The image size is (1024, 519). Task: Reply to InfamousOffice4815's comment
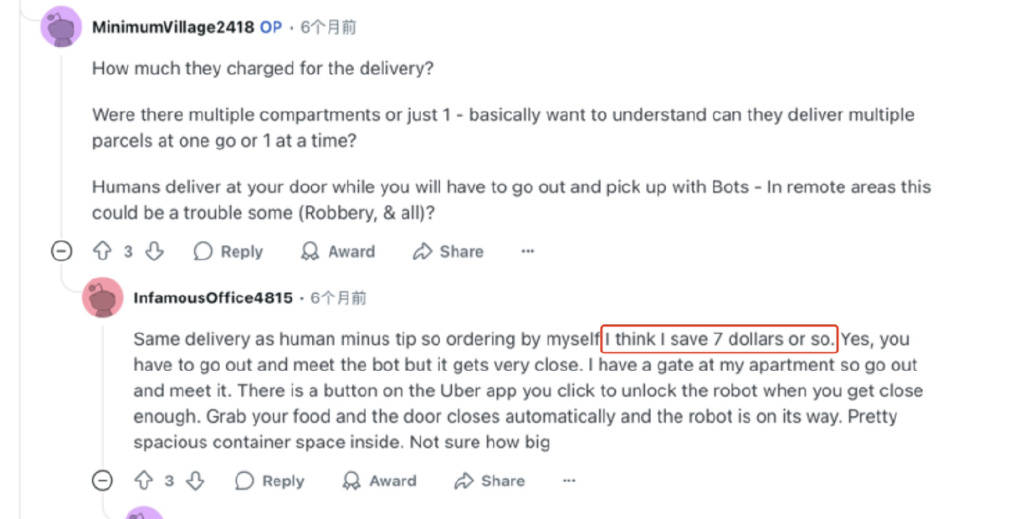[x=270, y=481]
